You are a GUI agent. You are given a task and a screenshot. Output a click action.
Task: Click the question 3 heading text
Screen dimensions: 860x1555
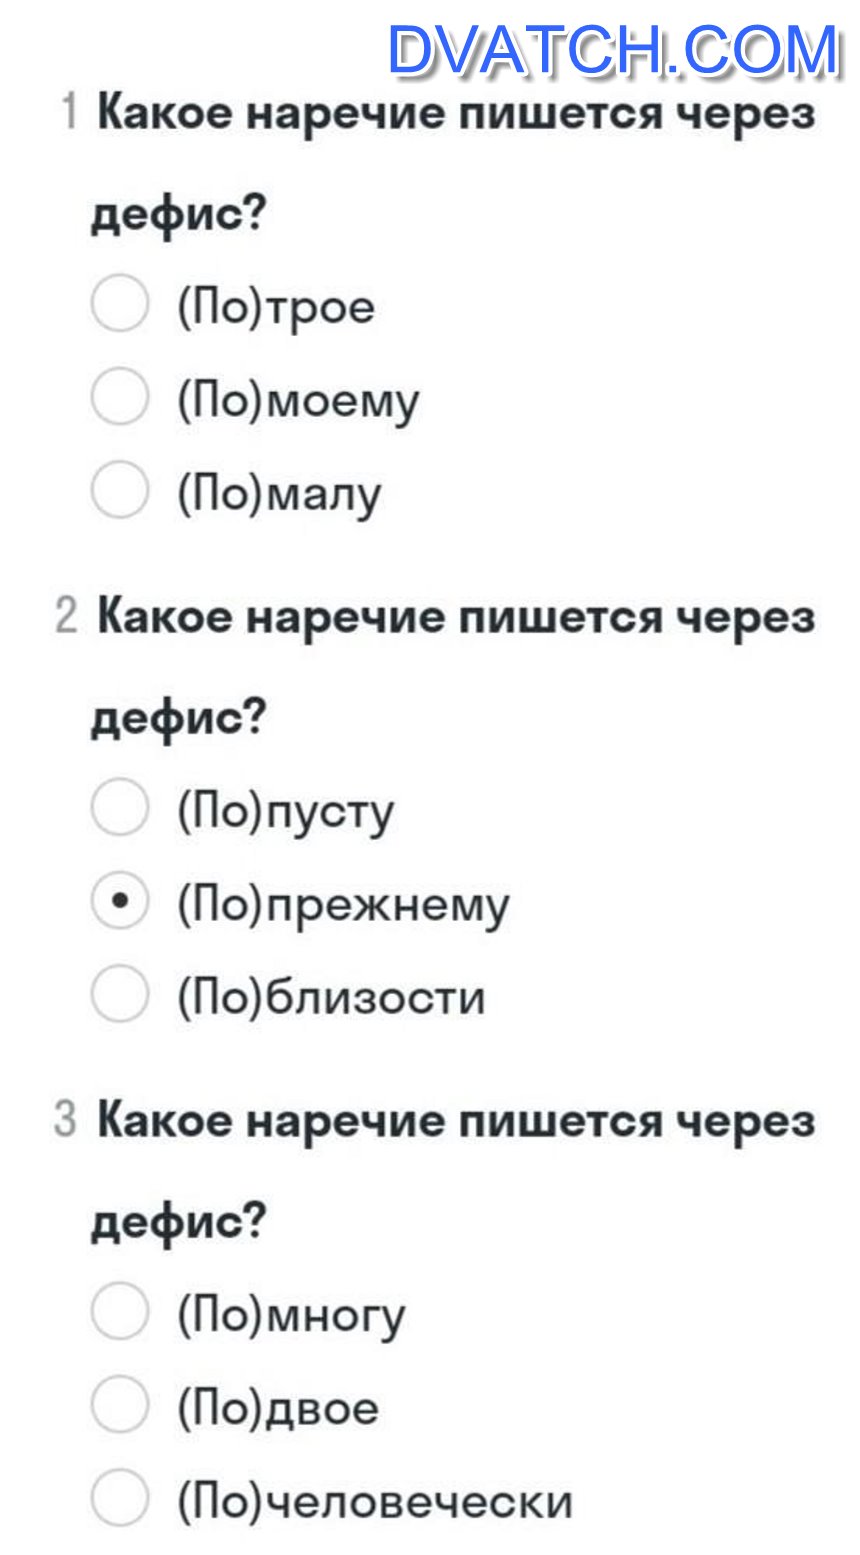click(454, 1170)
